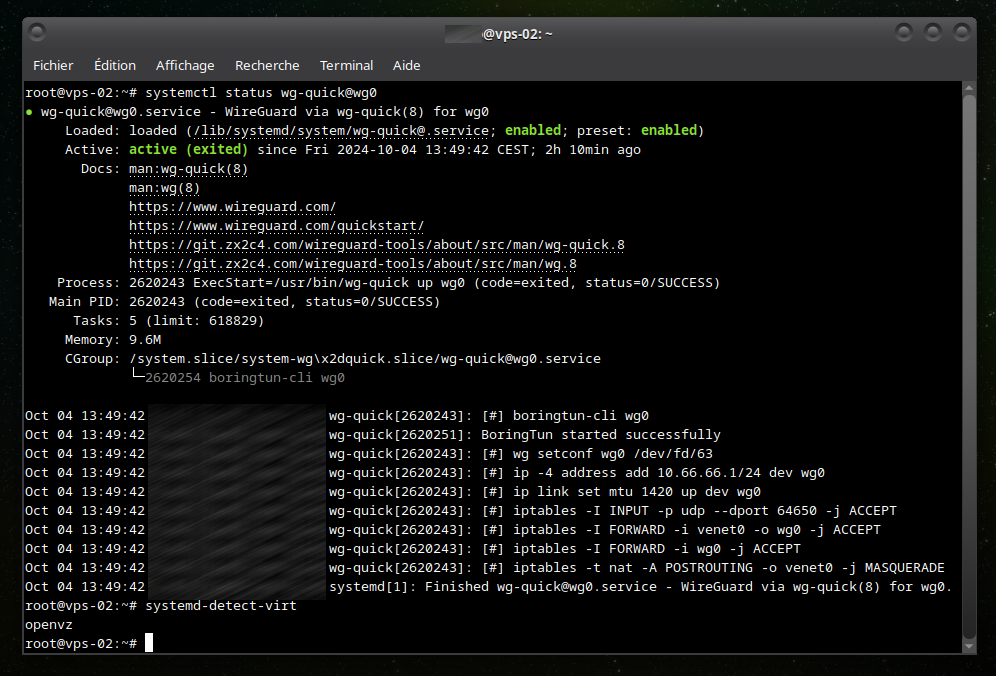
Task: Click the 'Process: 2620243 ExecStart' line
Action: coord(389,283)
